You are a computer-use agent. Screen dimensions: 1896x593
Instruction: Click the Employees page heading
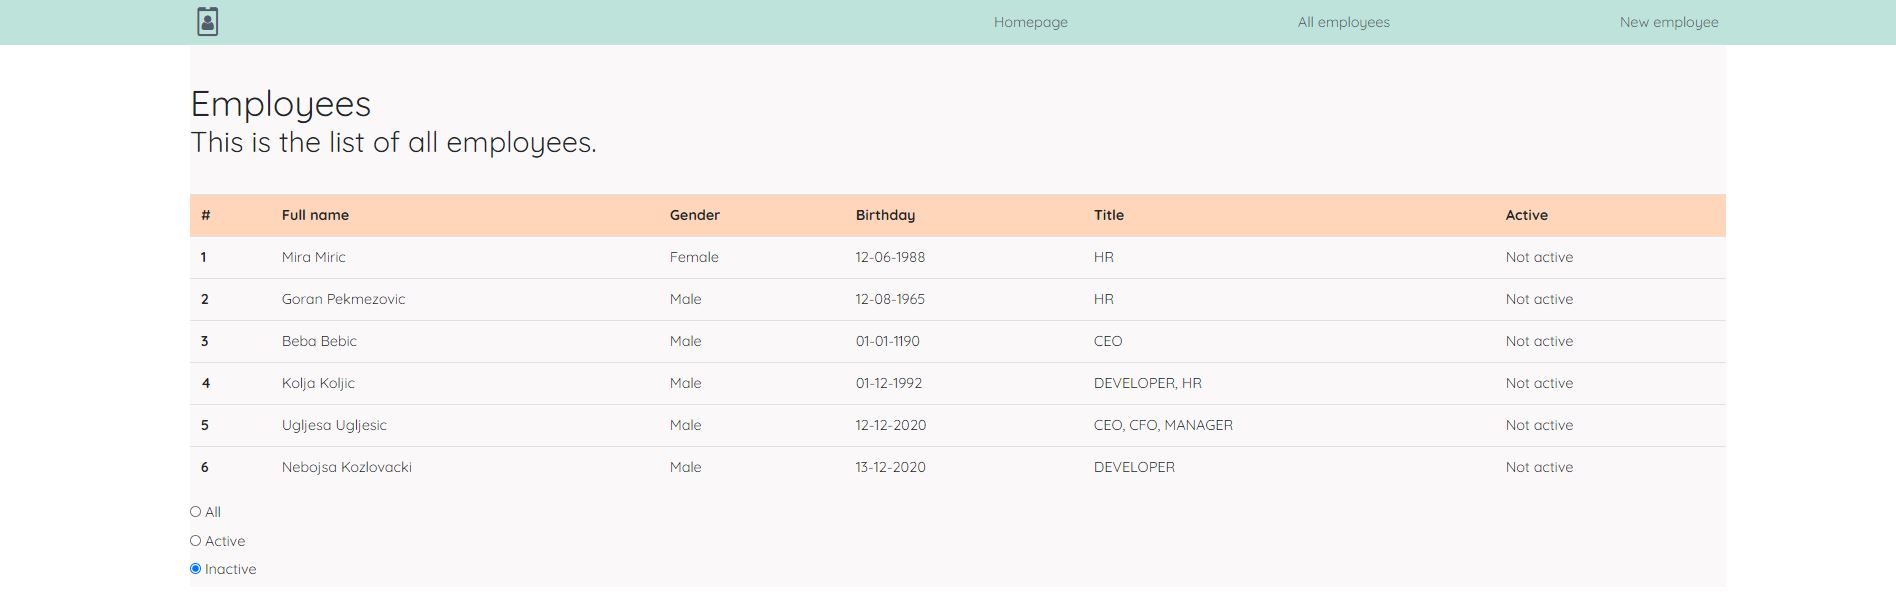pos(281,104)
